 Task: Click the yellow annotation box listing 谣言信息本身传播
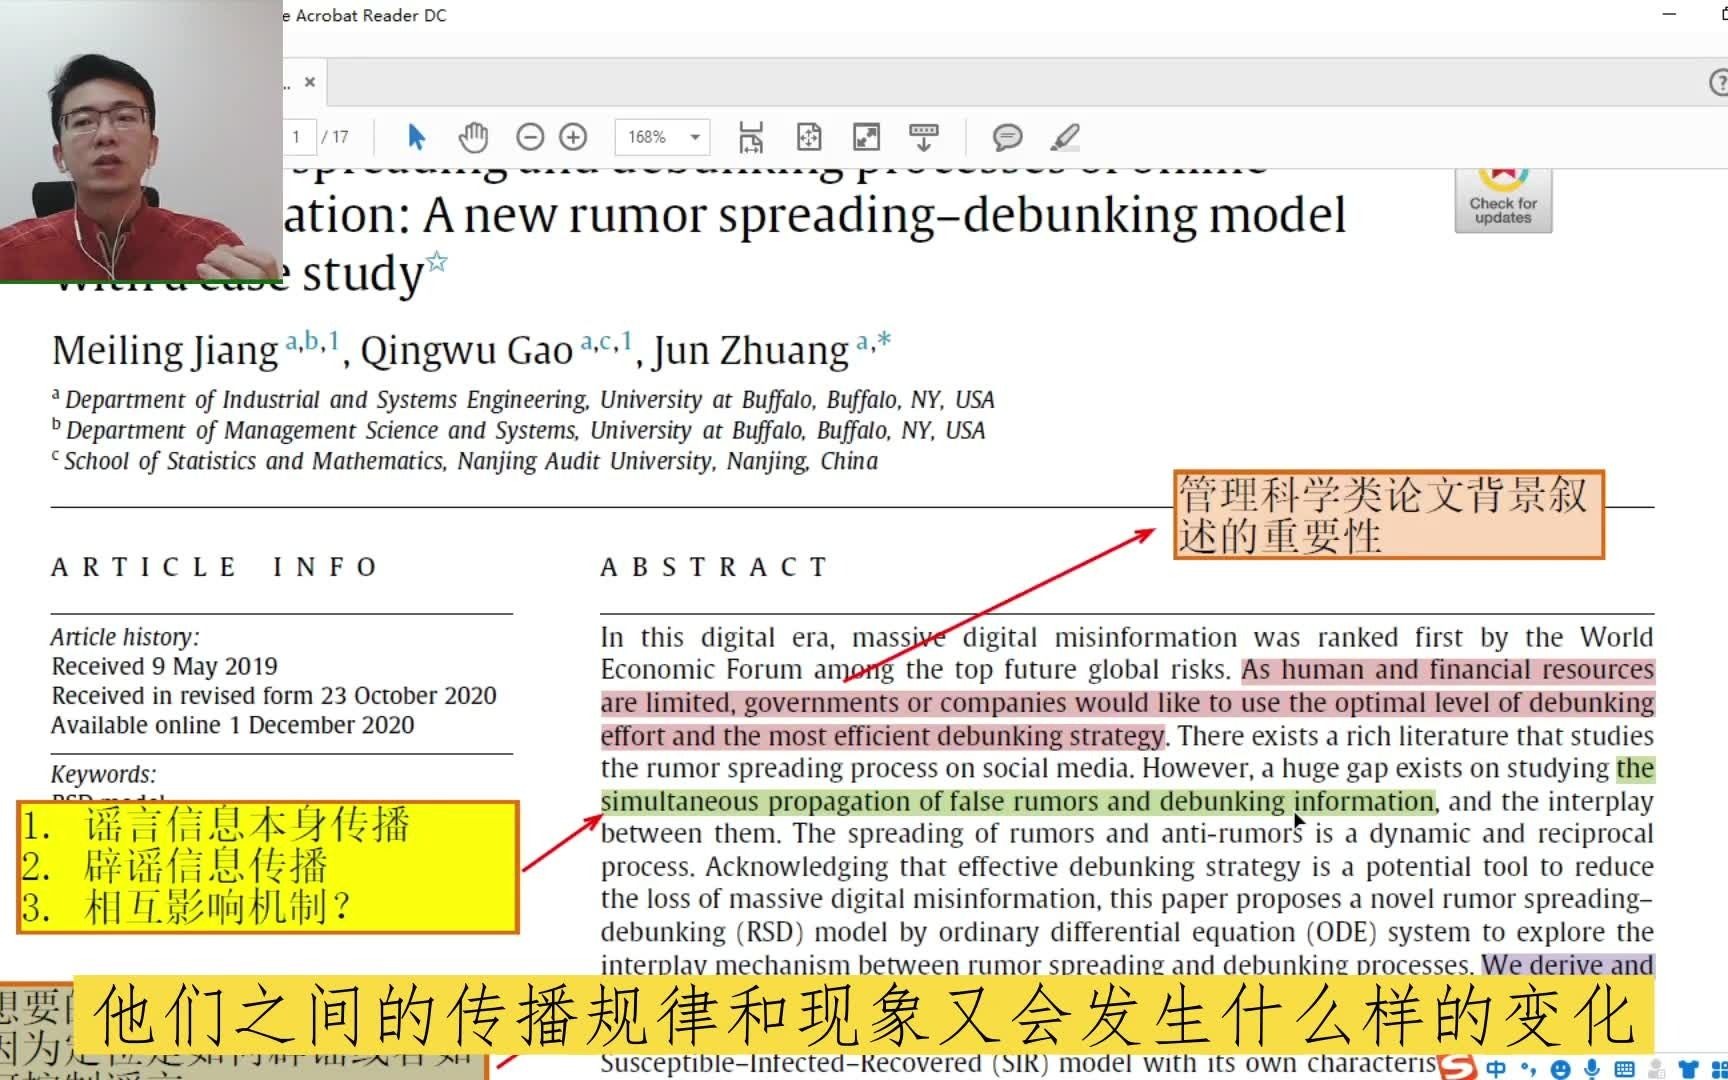(x=268, y=867)
